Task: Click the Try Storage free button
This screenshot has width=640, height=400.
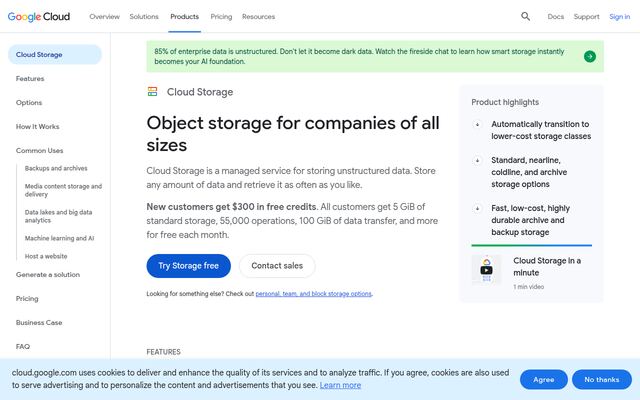Action: coord(189,266)
